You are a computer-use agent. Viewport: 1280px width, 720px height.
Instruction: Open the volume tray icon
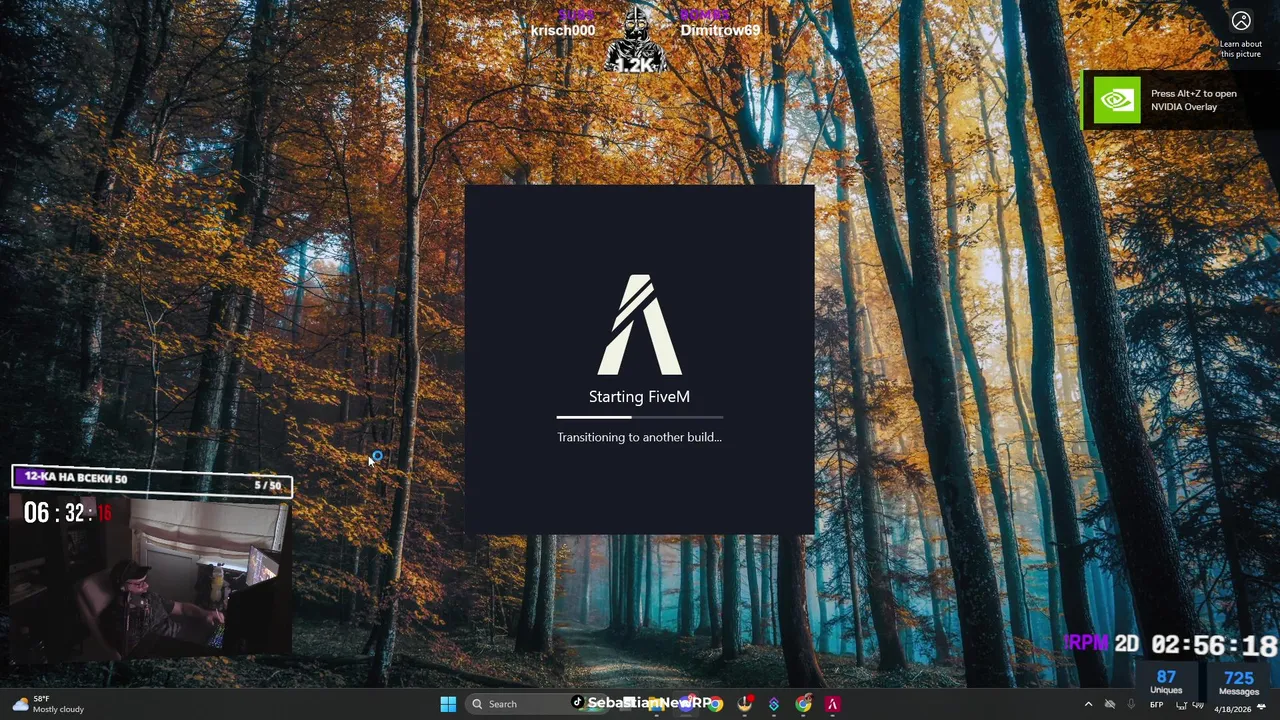1198,704
